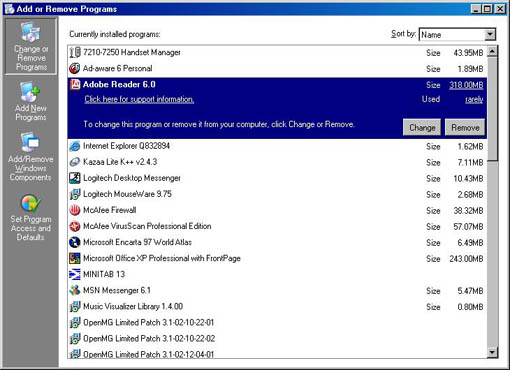The image size is (510, 370).
Task: Select Logitech MouseWare 9.75 entry
Action: 277,194
